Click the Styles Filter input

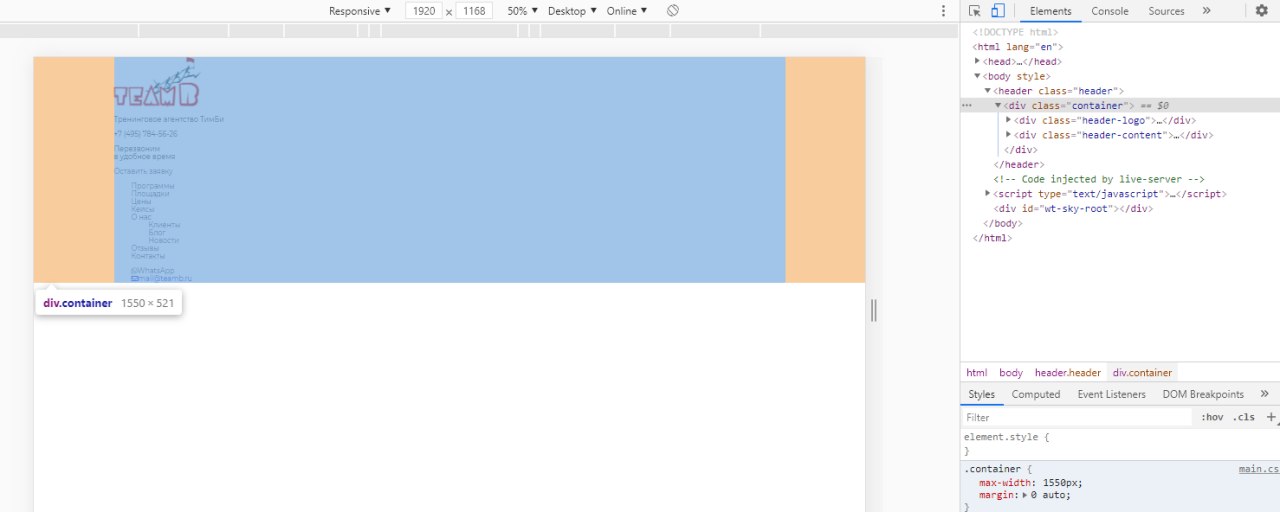click(1077, 417)
